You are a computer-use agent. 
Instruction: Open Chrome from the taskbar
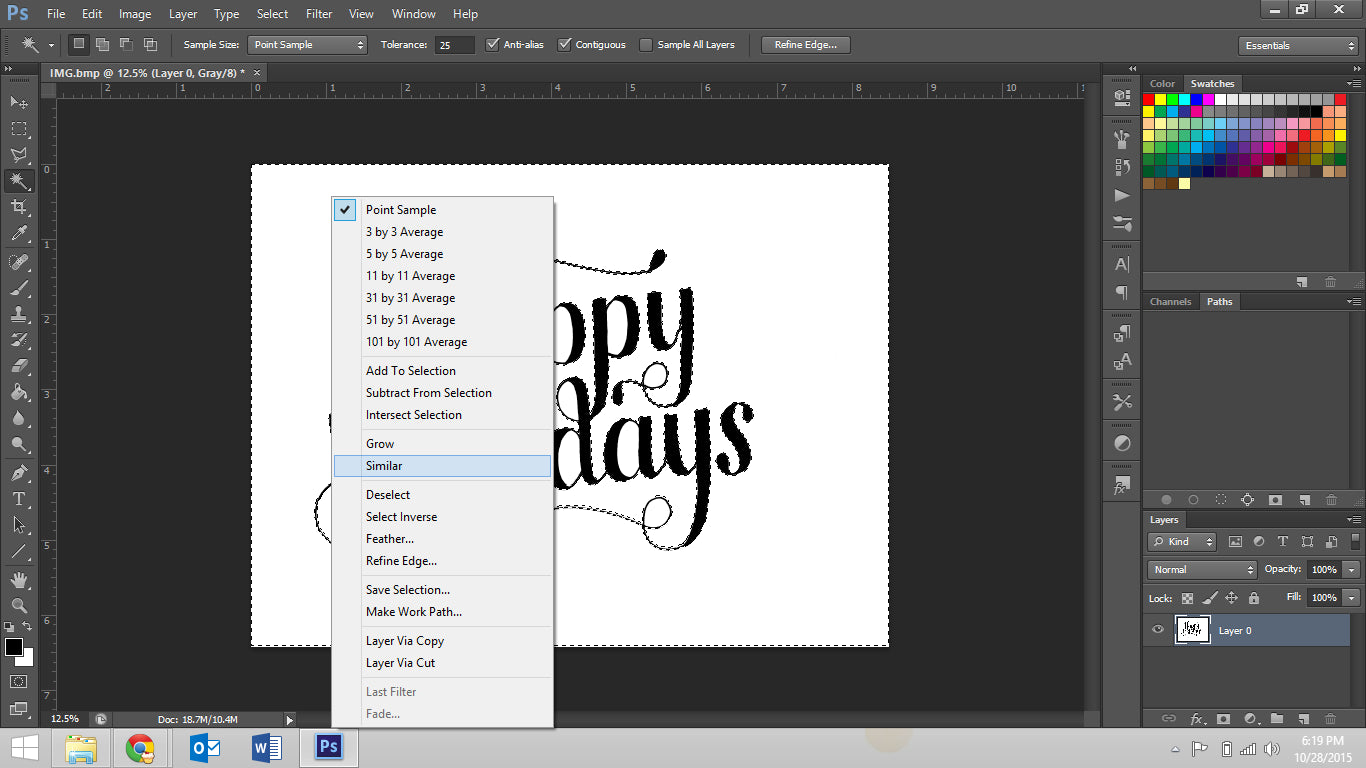pyautogui.click(x=140, y=747)
